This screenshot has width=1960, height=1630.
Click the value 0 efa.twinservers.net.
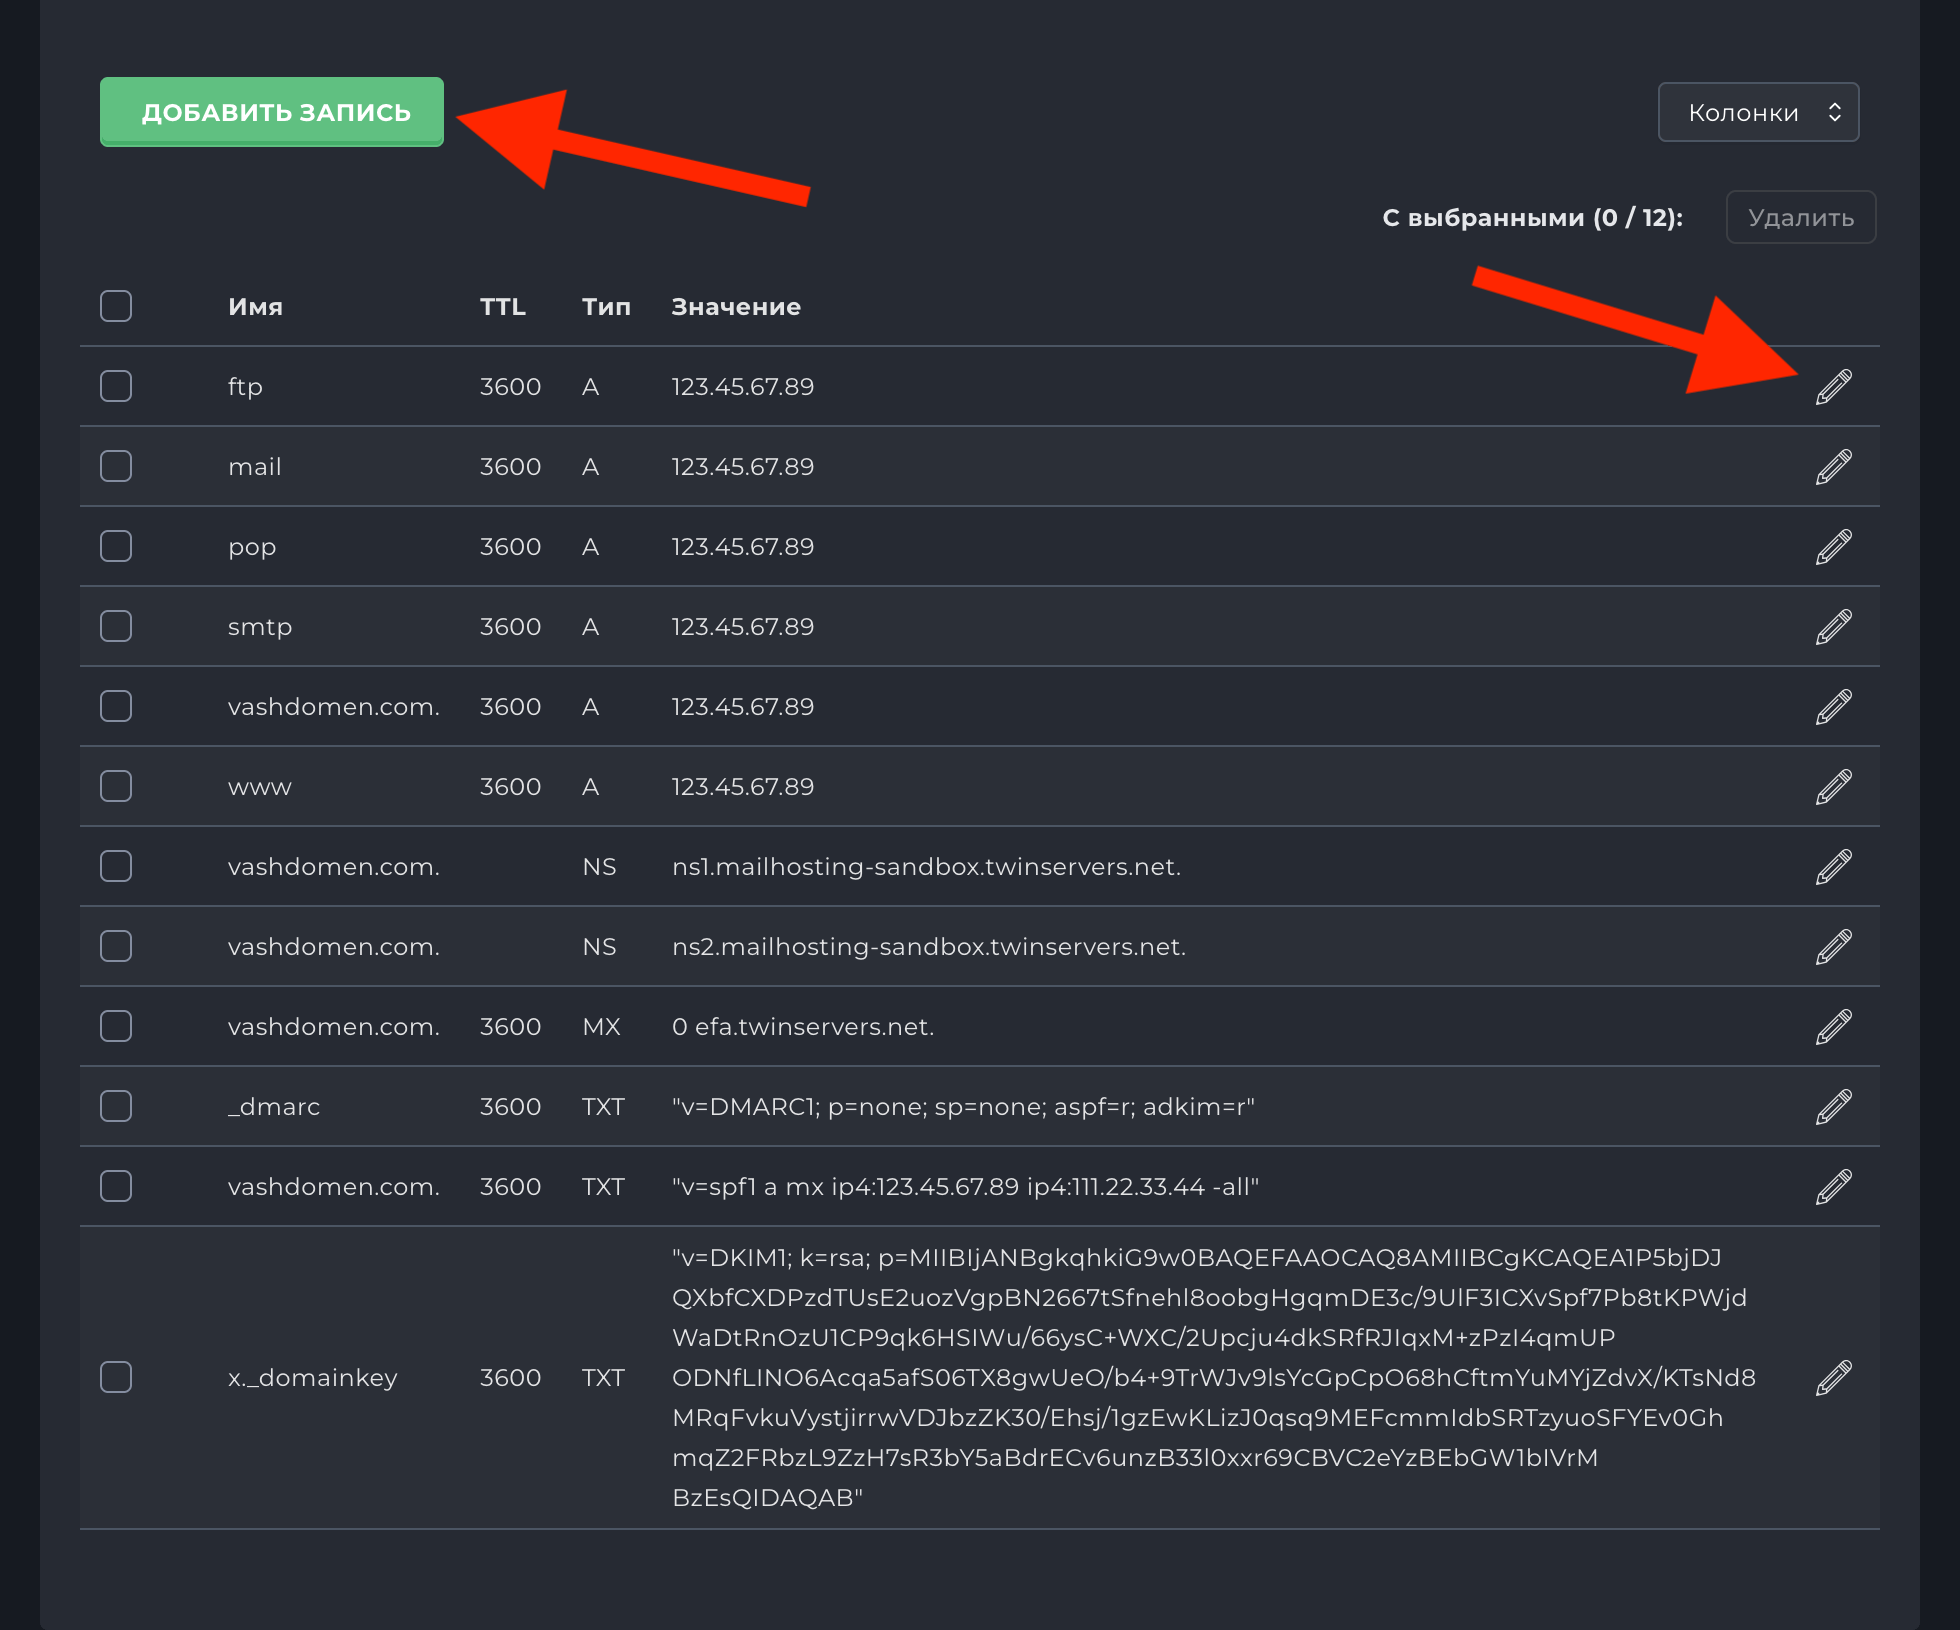803,1027
